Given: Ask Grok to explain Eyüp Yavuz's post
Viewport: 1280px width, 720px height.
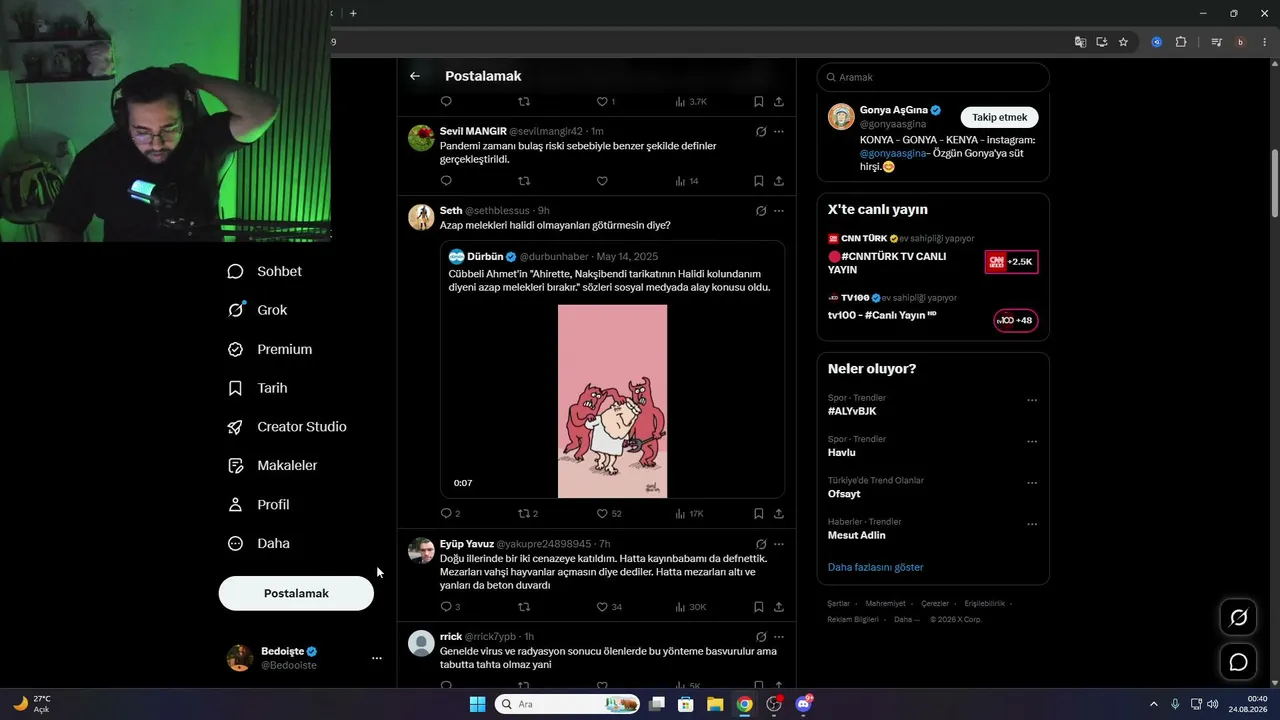Looking at the screenshot, I should click(x=761, y=544).
